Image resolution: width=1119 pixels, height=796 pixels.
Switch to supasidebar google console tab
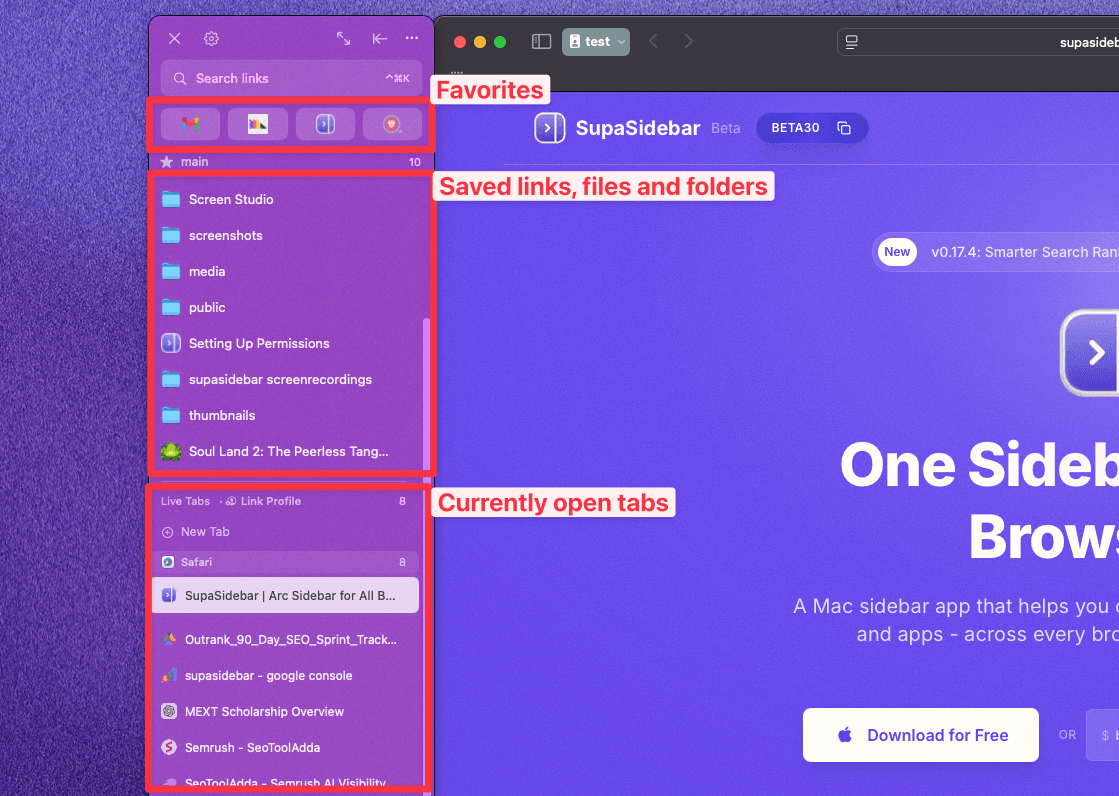285,675
